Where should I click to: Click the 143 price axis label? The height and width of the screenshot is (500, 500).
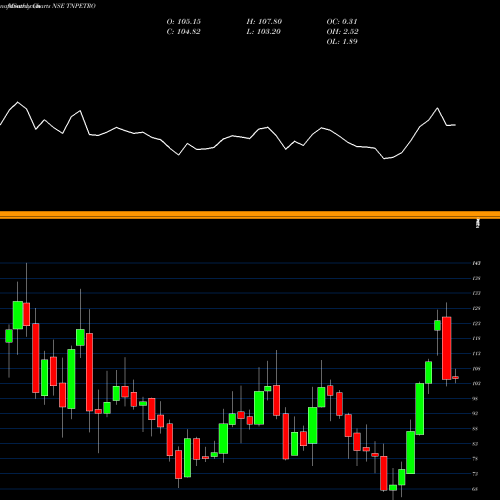coord(476,263)
